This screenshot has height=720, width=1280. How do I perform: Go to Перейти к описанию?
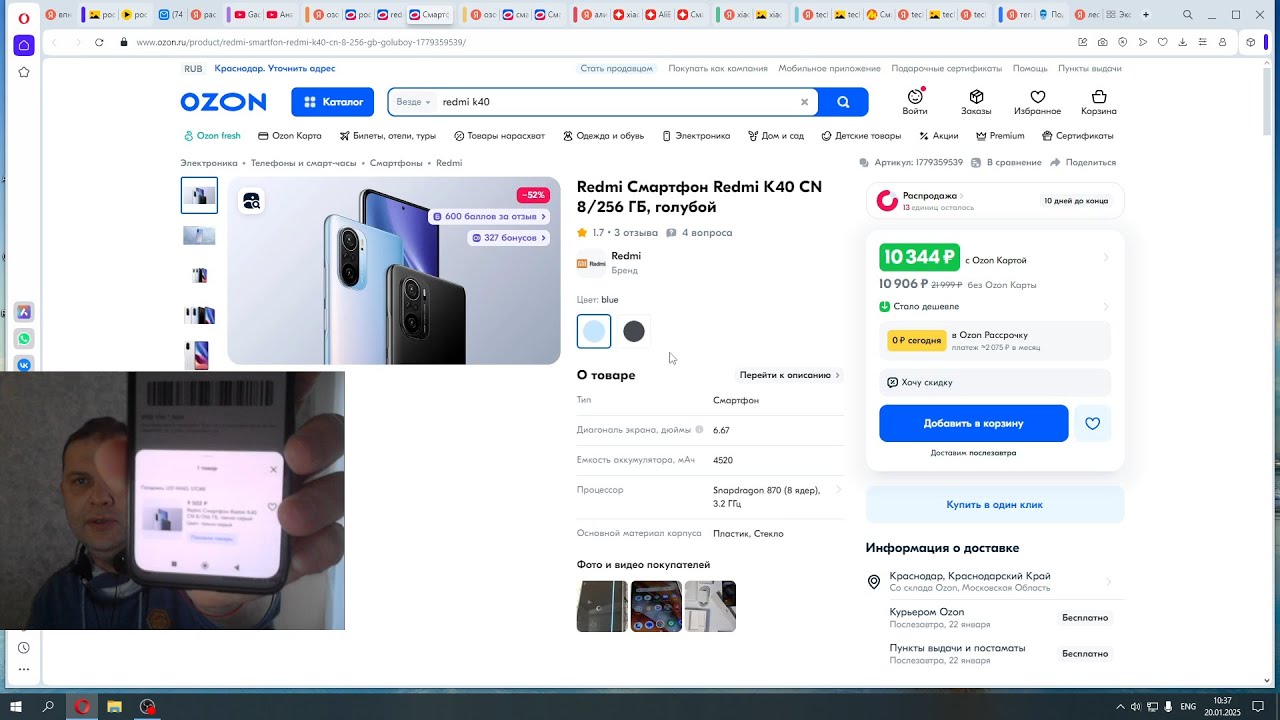(x=790, y=375)
